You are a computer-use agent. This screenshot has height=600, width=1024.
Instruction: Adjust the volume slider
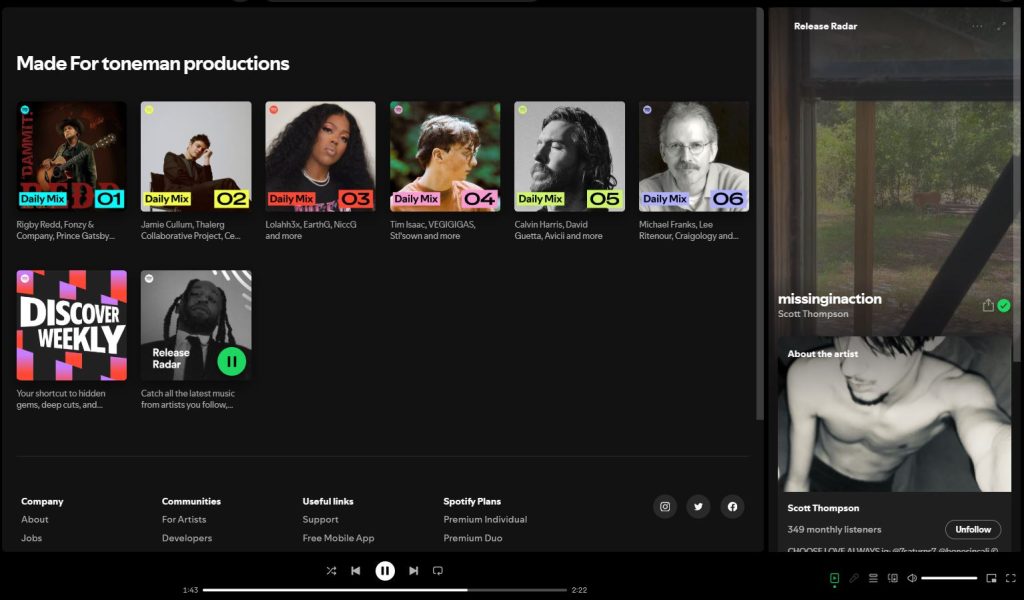click(949, 578)
